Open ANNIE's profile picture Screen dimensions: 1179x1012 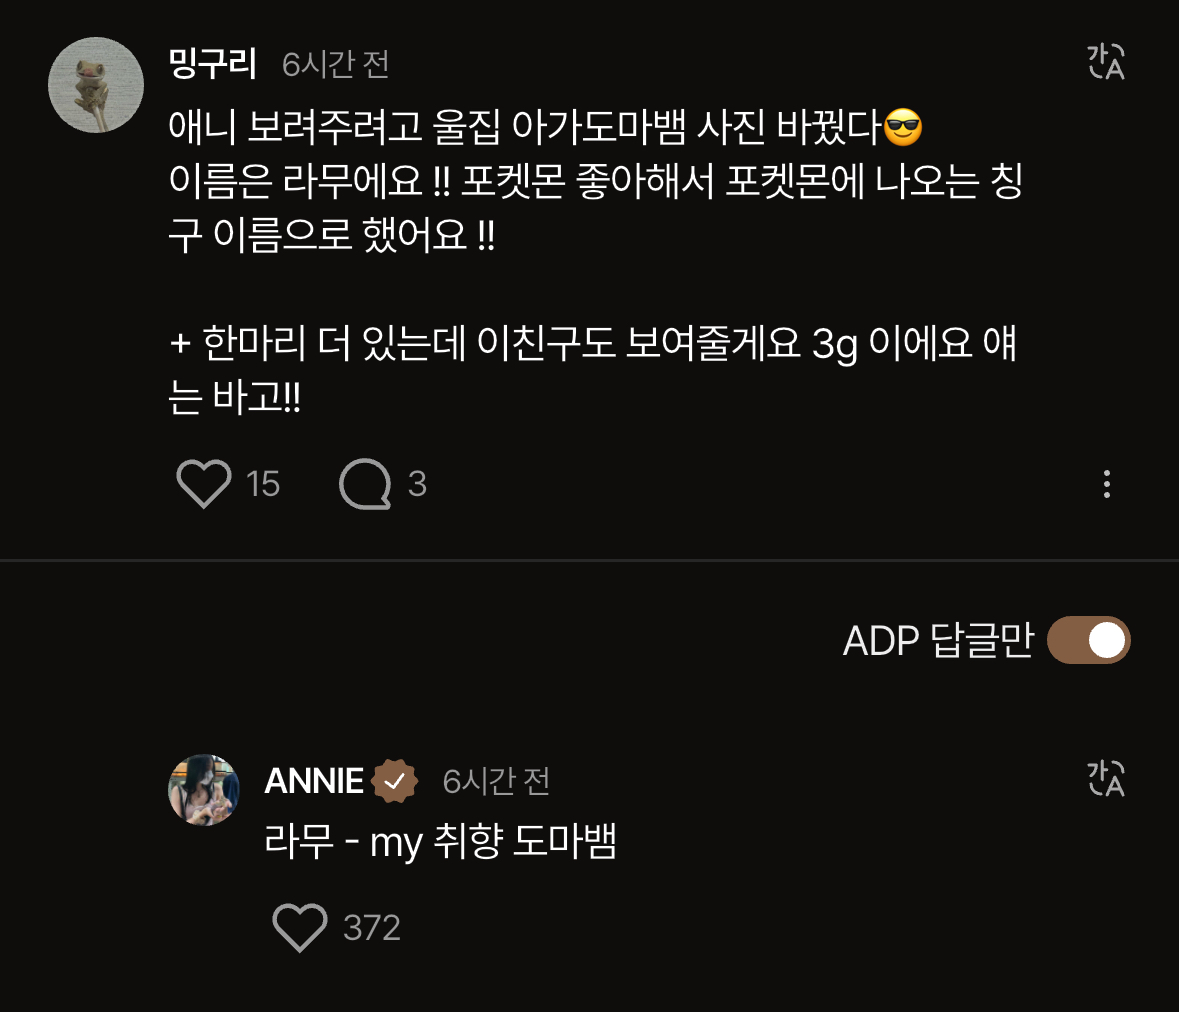204,790
